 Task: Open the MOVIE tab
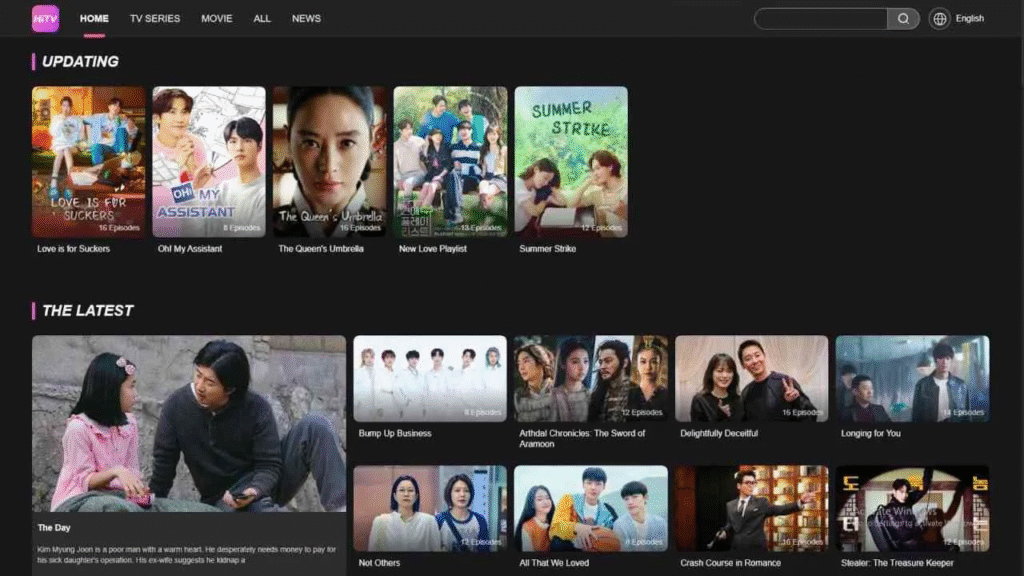tap(217, 18)
